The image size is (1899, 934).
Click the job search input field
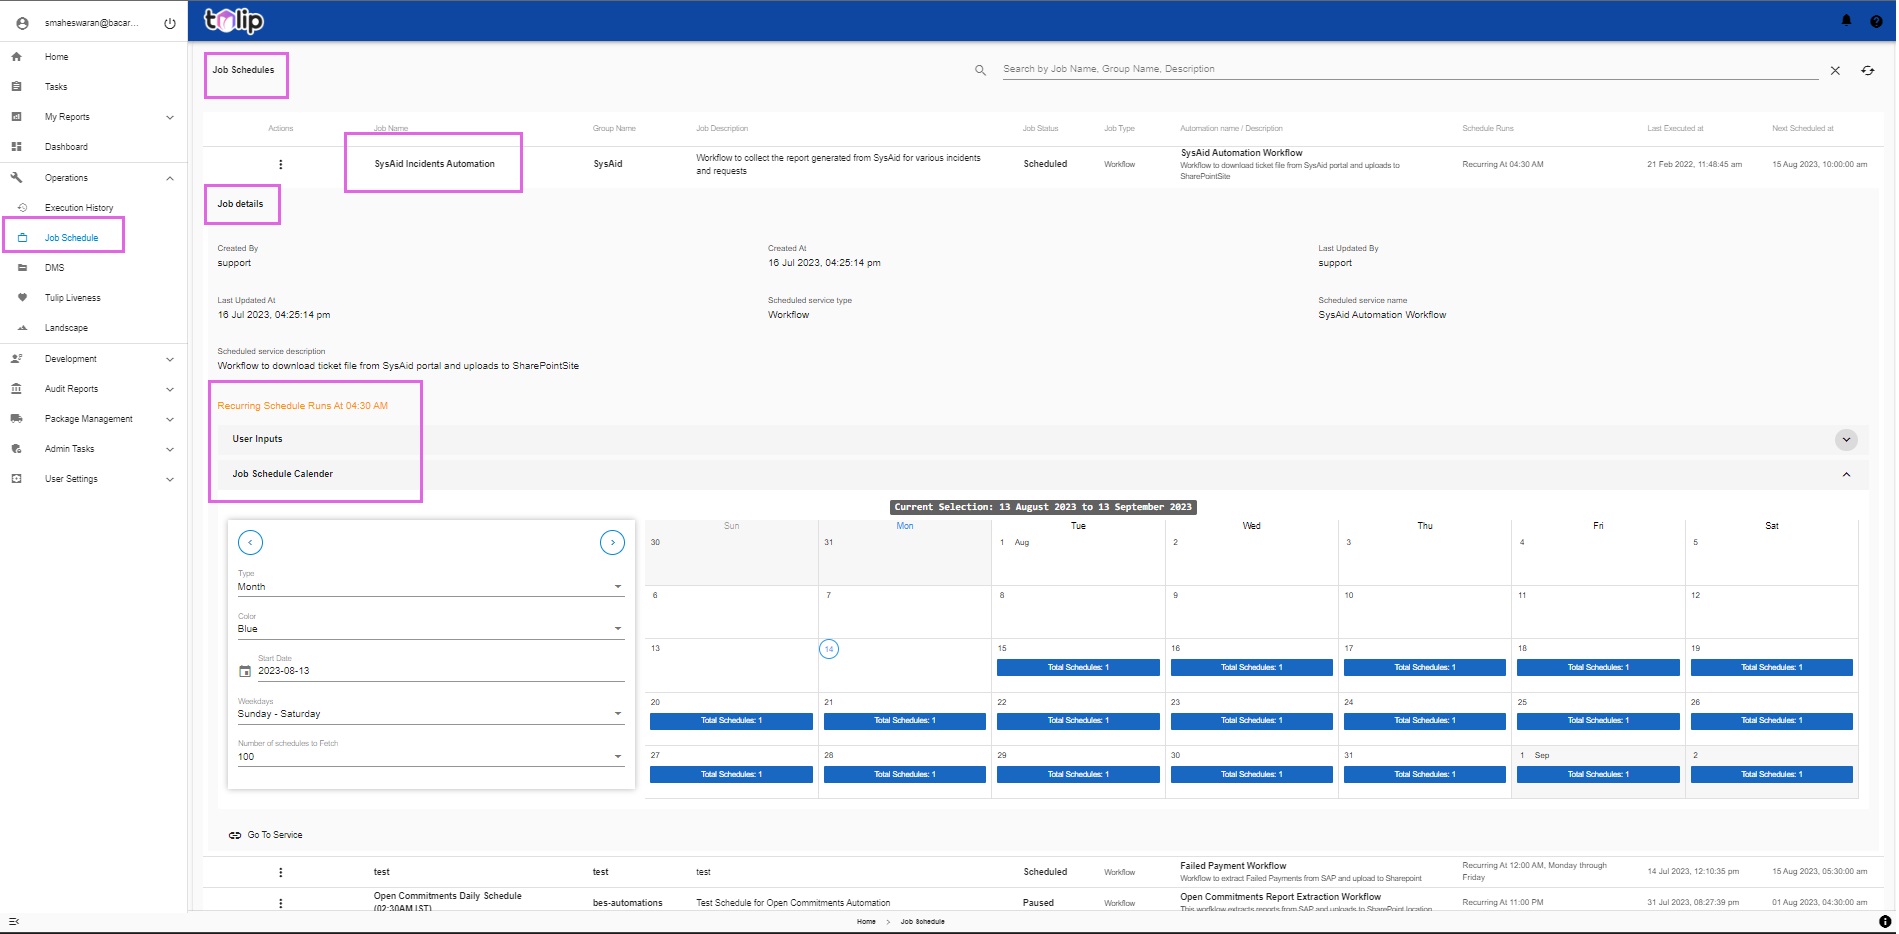(1410, 70)
